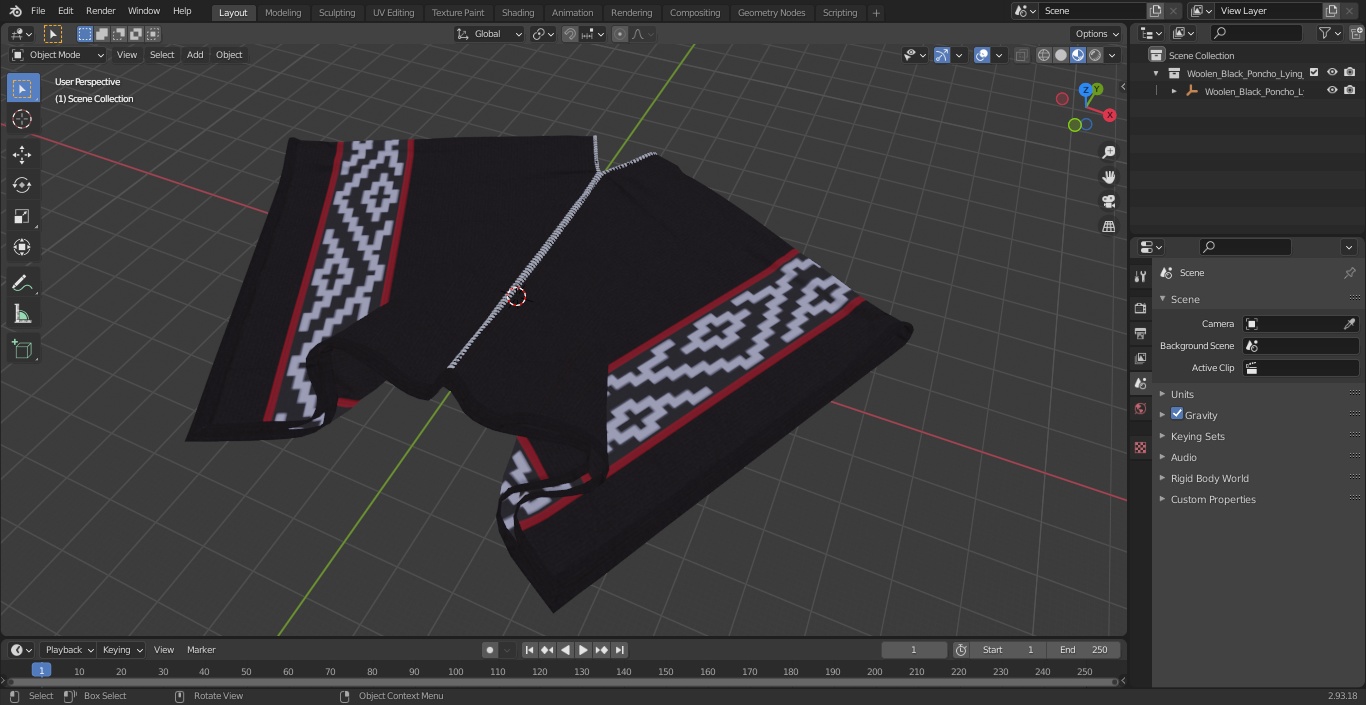Open the Render properties tab
Viewport: 1366px width, 705px height.
(1140, 308)
